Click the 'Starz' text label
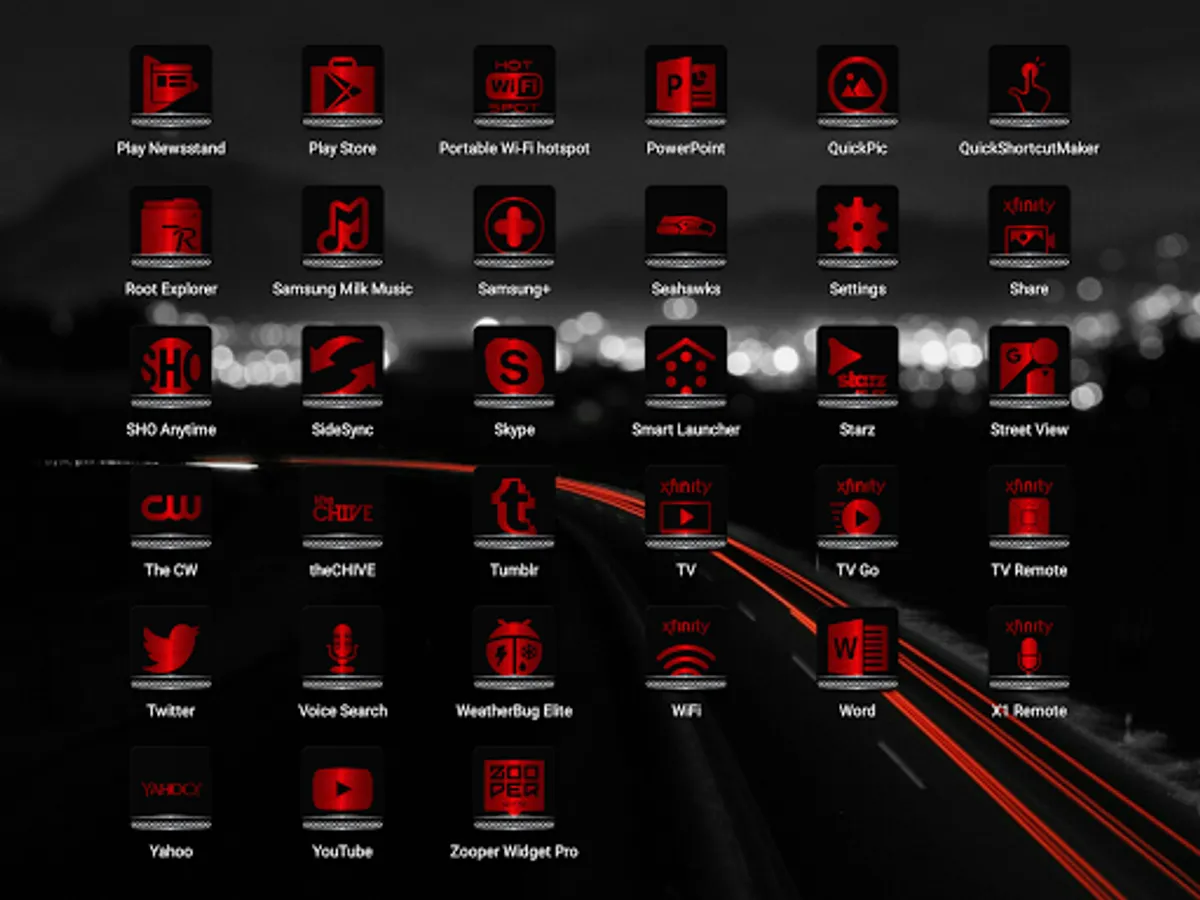Viewport: 1200px width, 900px height. [x=857, y=430]
